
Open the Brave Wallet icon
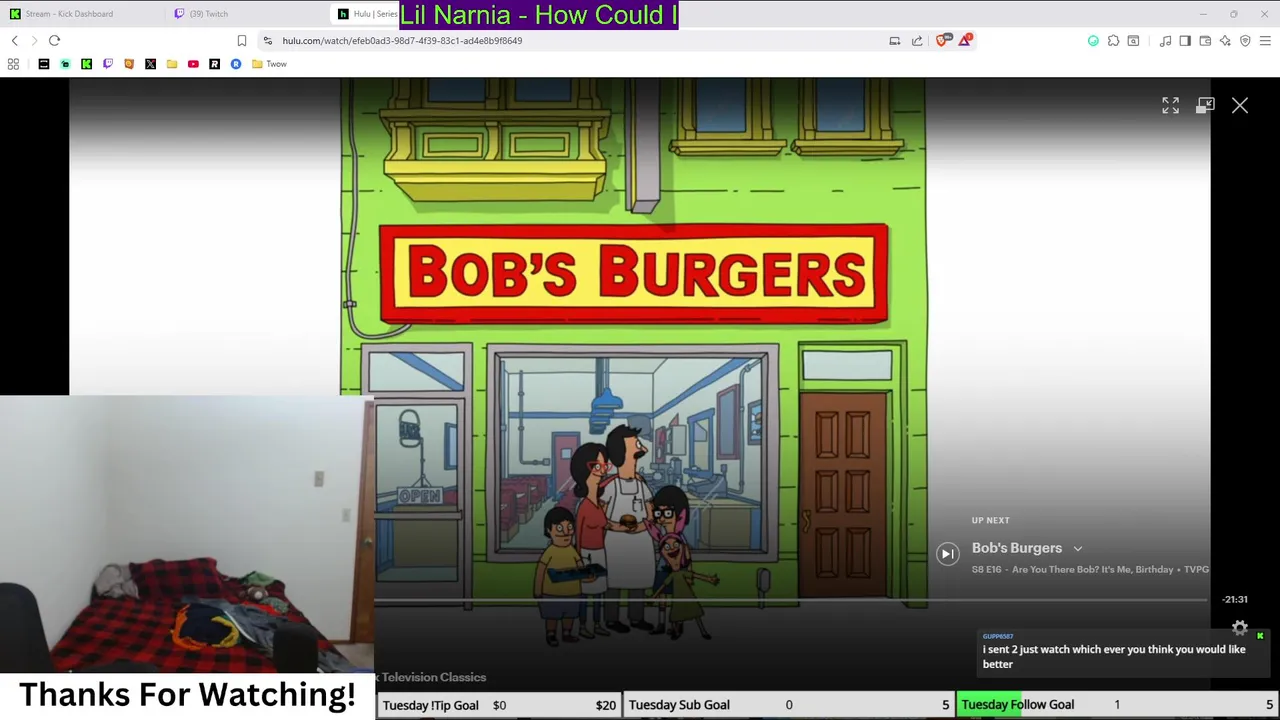pos(1205,41)
